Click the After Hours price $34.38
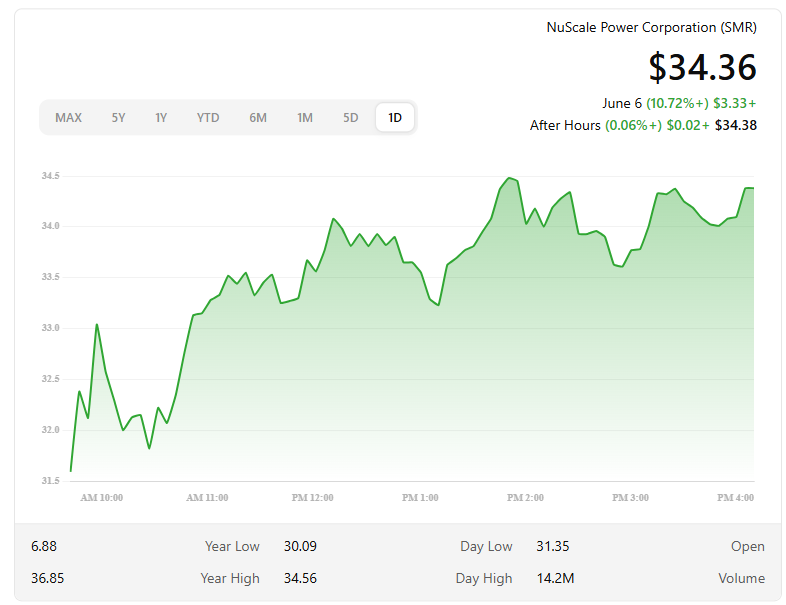 (x=736, y=125)
